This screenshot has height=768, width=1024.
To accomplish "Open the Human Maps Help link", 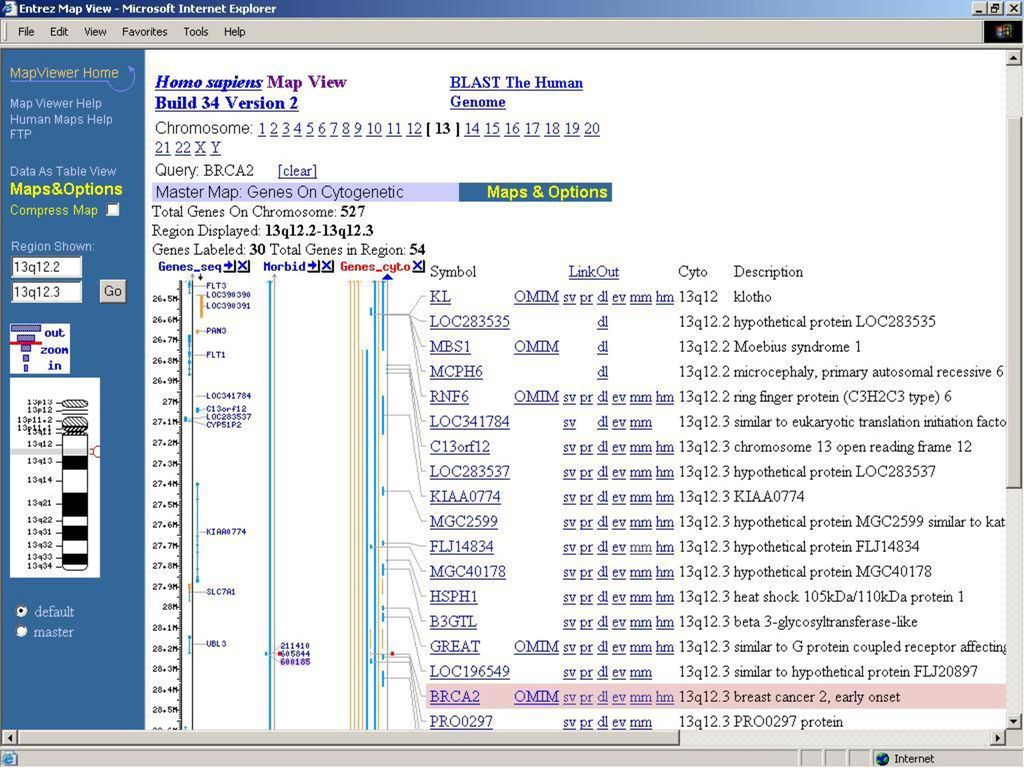I will pyautogui.click(x=61, y=120).
